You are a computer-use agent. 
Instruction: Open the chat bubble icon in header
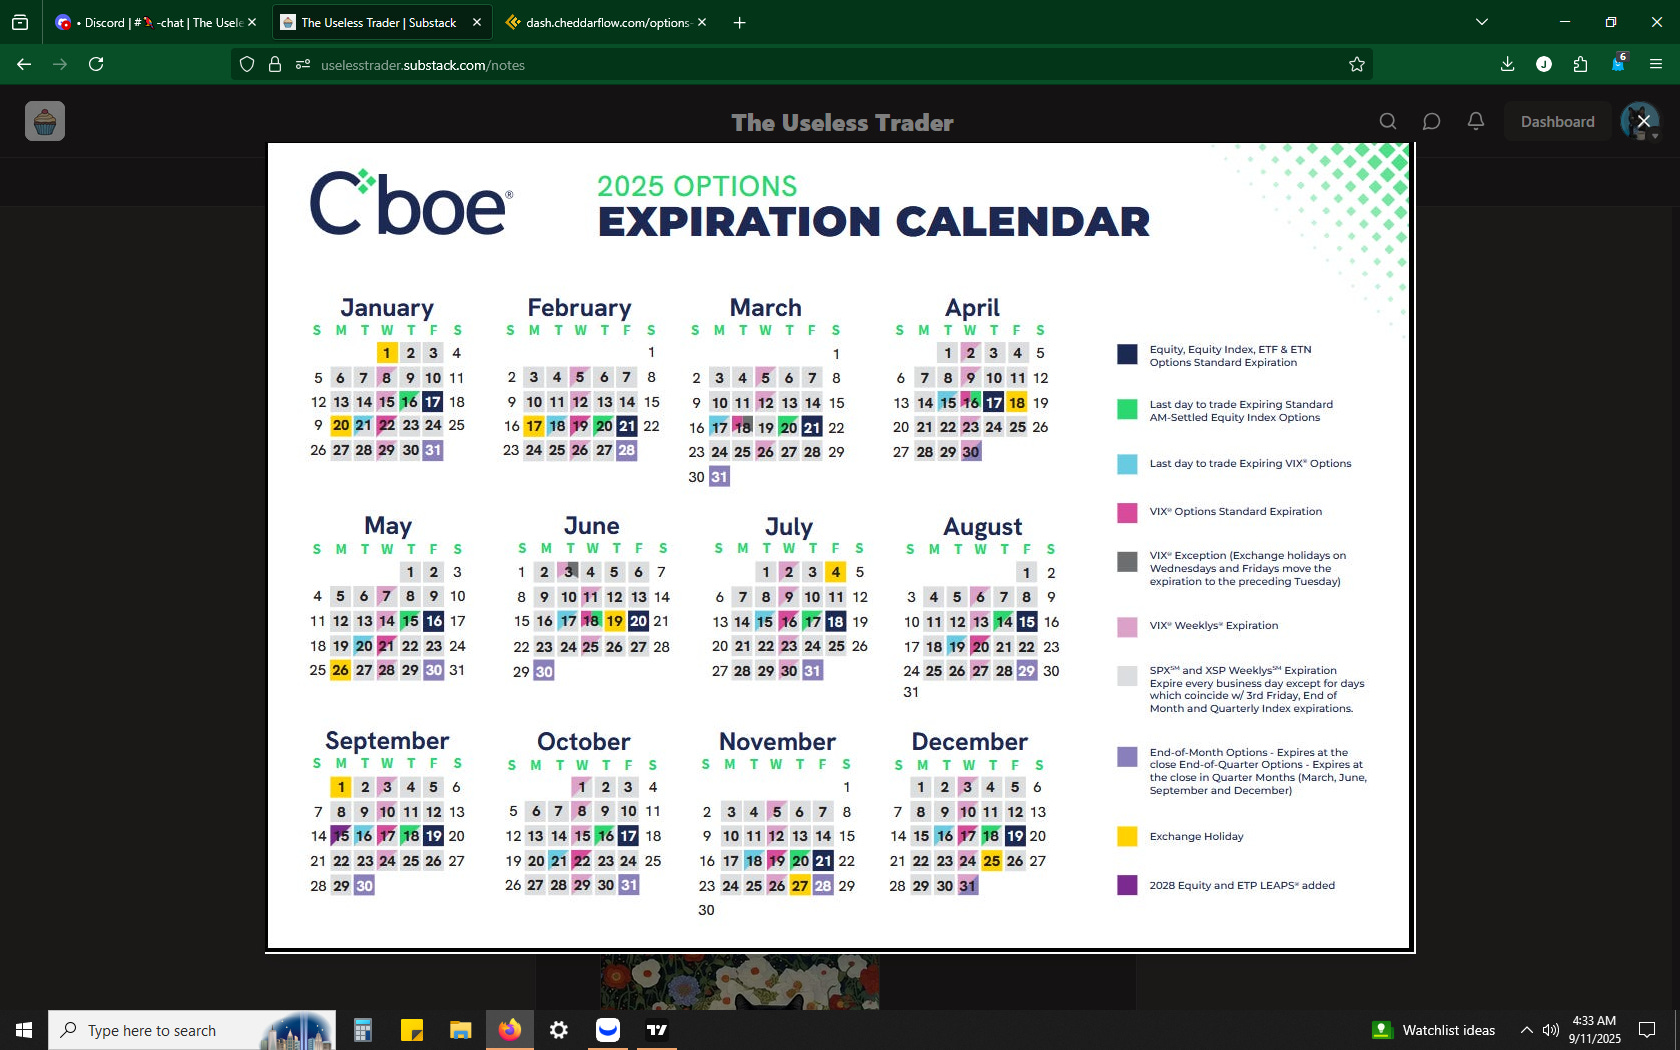1431,121
